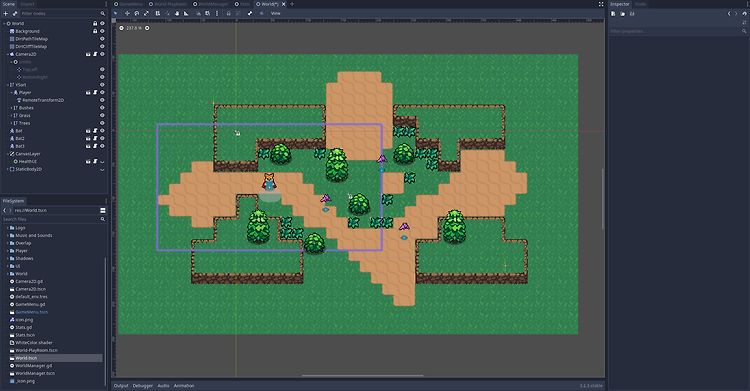The height and width of the screenshot is (391, 750).
Task: Expand the Music and Sounds folder
Action: (8, 235)
